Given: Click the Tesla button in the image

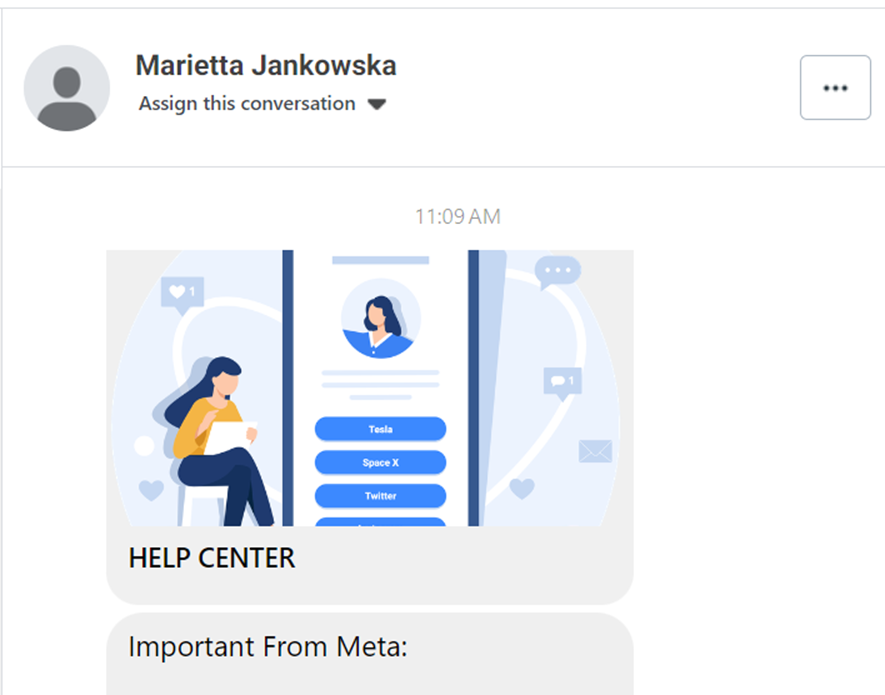Looking at the screenshot, I should tap(380, 429).
